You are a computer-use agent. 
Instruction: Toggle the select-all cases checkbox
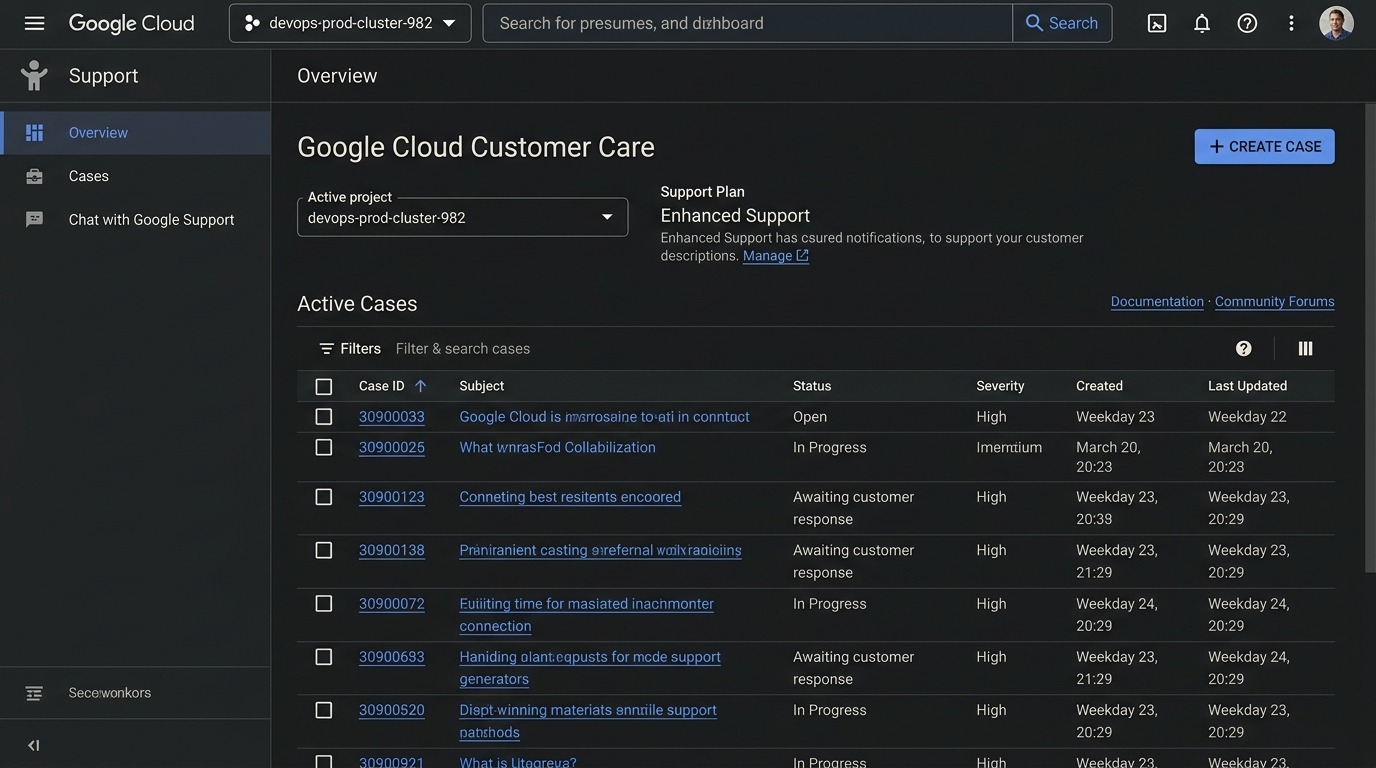point(323,386)
